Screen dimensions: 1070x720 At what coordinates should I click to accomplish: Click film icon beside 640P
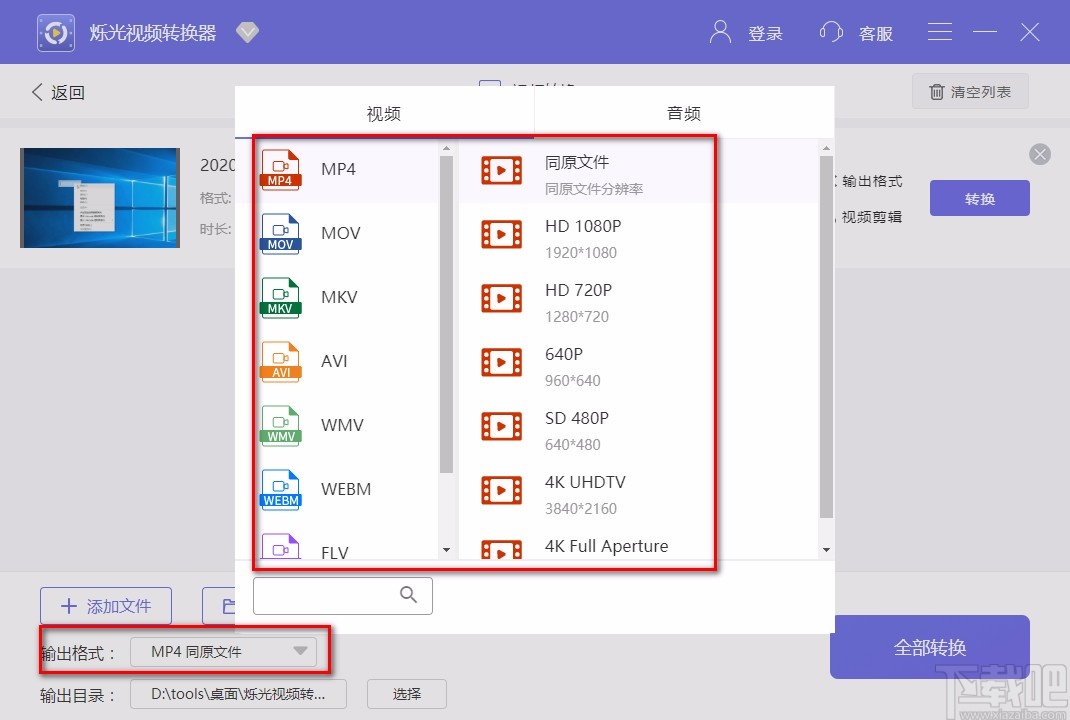[x=502, y=362]
